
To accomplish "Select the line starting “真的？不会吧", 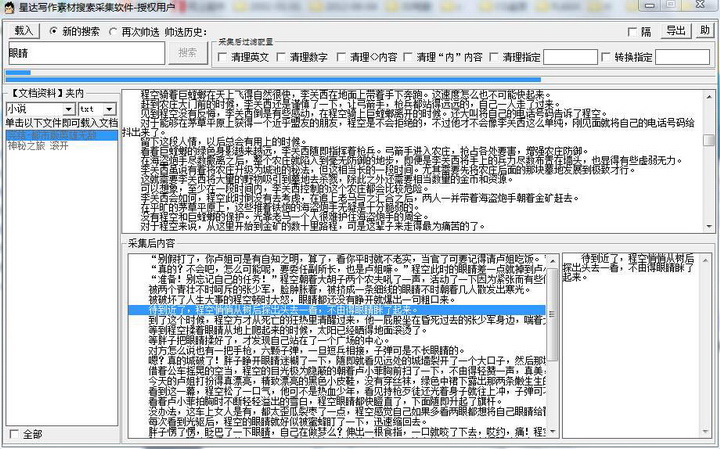I will point(337,270).
